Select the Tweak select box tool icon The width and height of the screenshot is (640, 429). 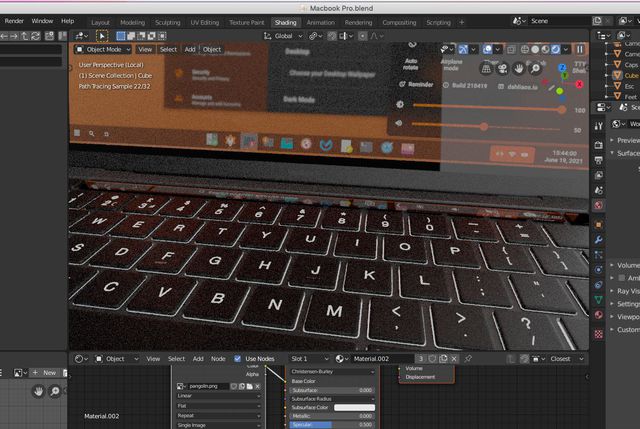[x=102, y=36]
